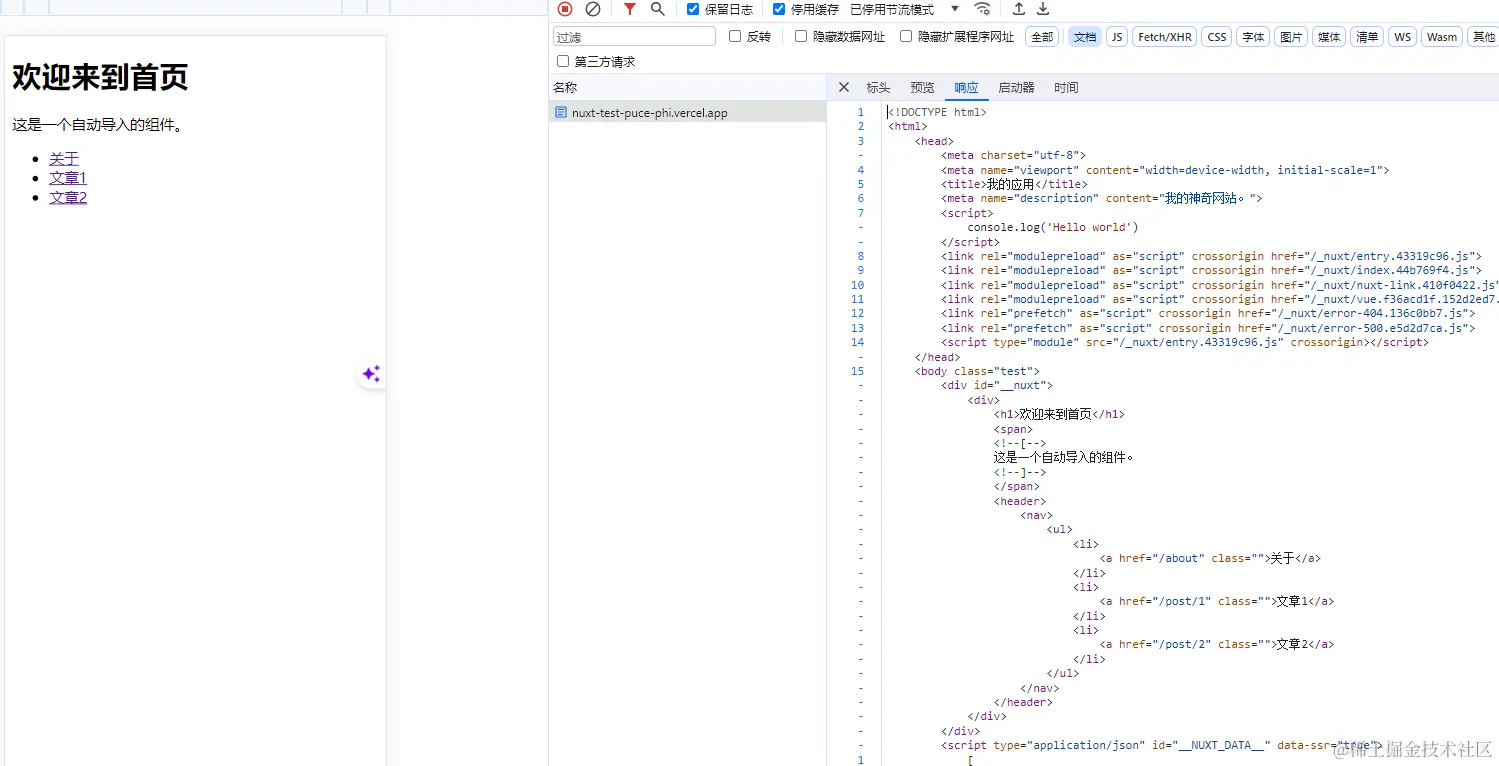Image resolution: width=1499 pixels, height=766 pixels.
Task: Switch to the 标头 tab
Action: 878,88
